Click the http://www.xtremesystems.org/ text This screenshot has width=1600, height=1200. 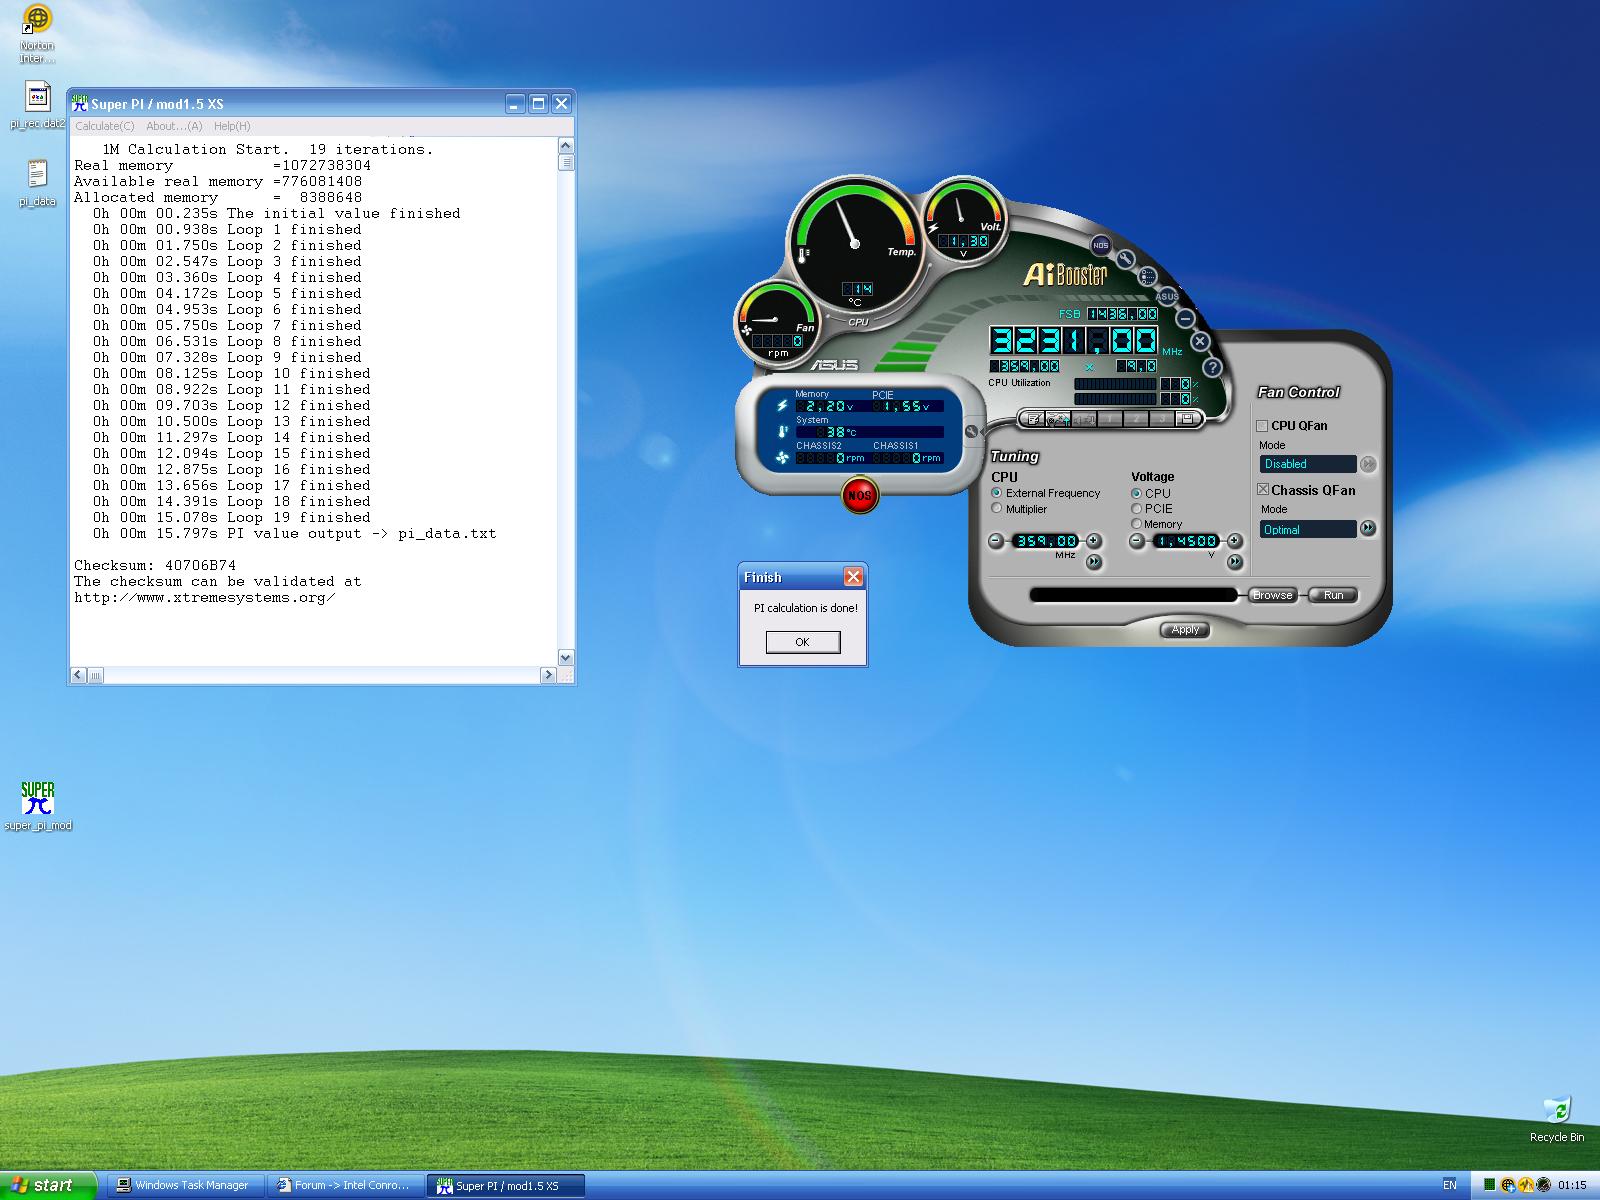204,597
